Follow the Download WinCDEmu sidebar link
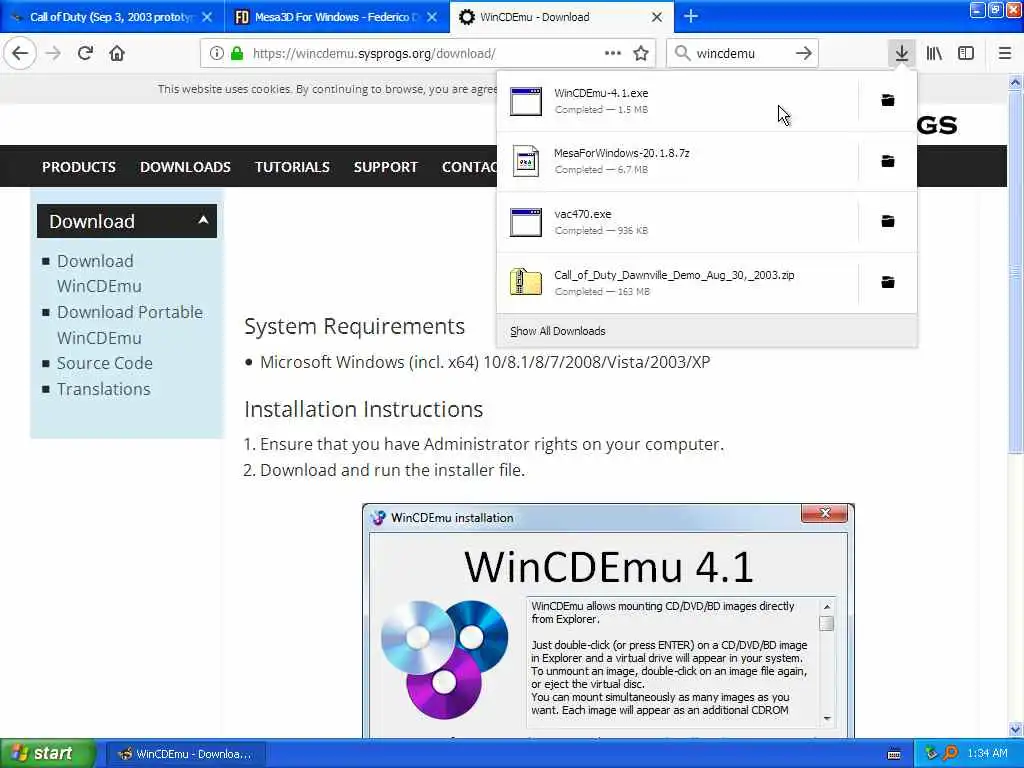1024x768 pixels. [99, 274]
